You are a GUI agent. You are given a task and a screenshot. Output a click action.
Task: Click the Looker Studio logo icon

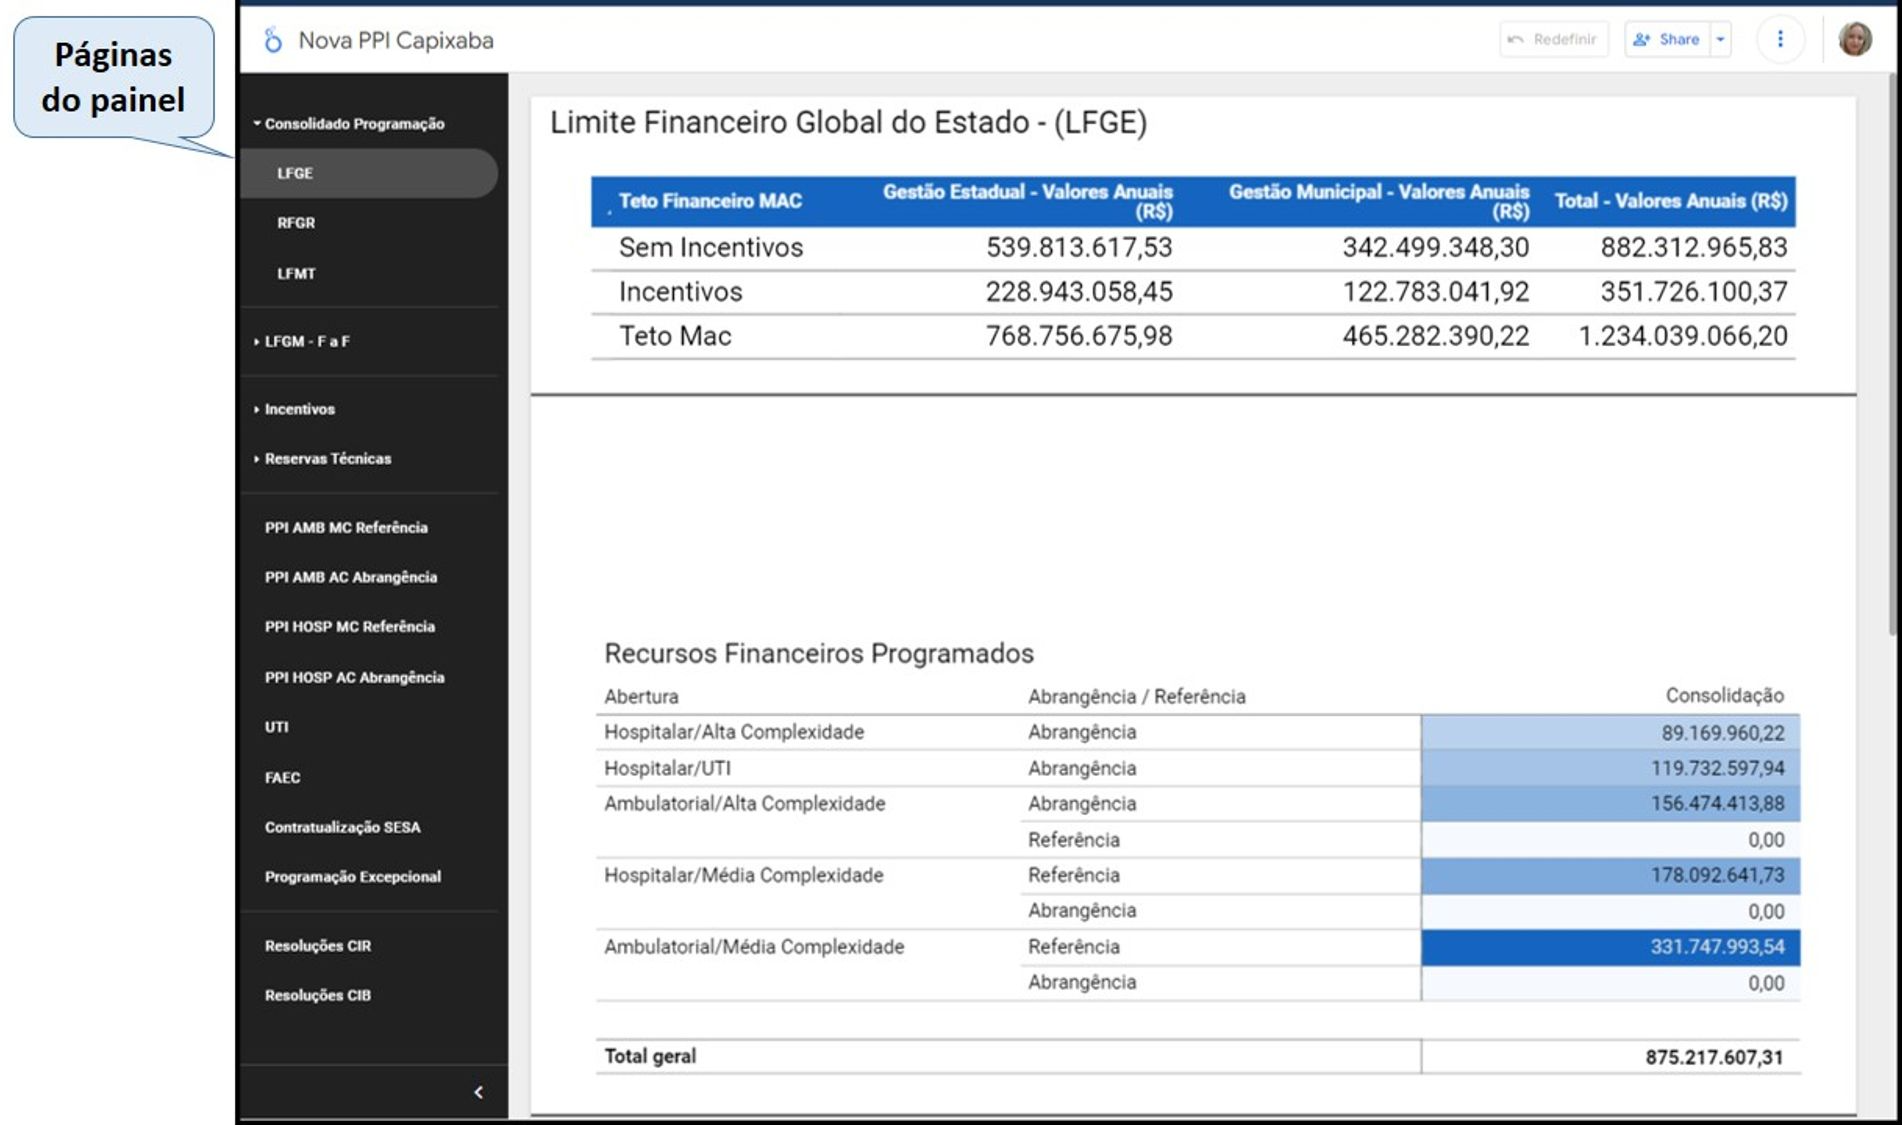(x=272, y=40)
